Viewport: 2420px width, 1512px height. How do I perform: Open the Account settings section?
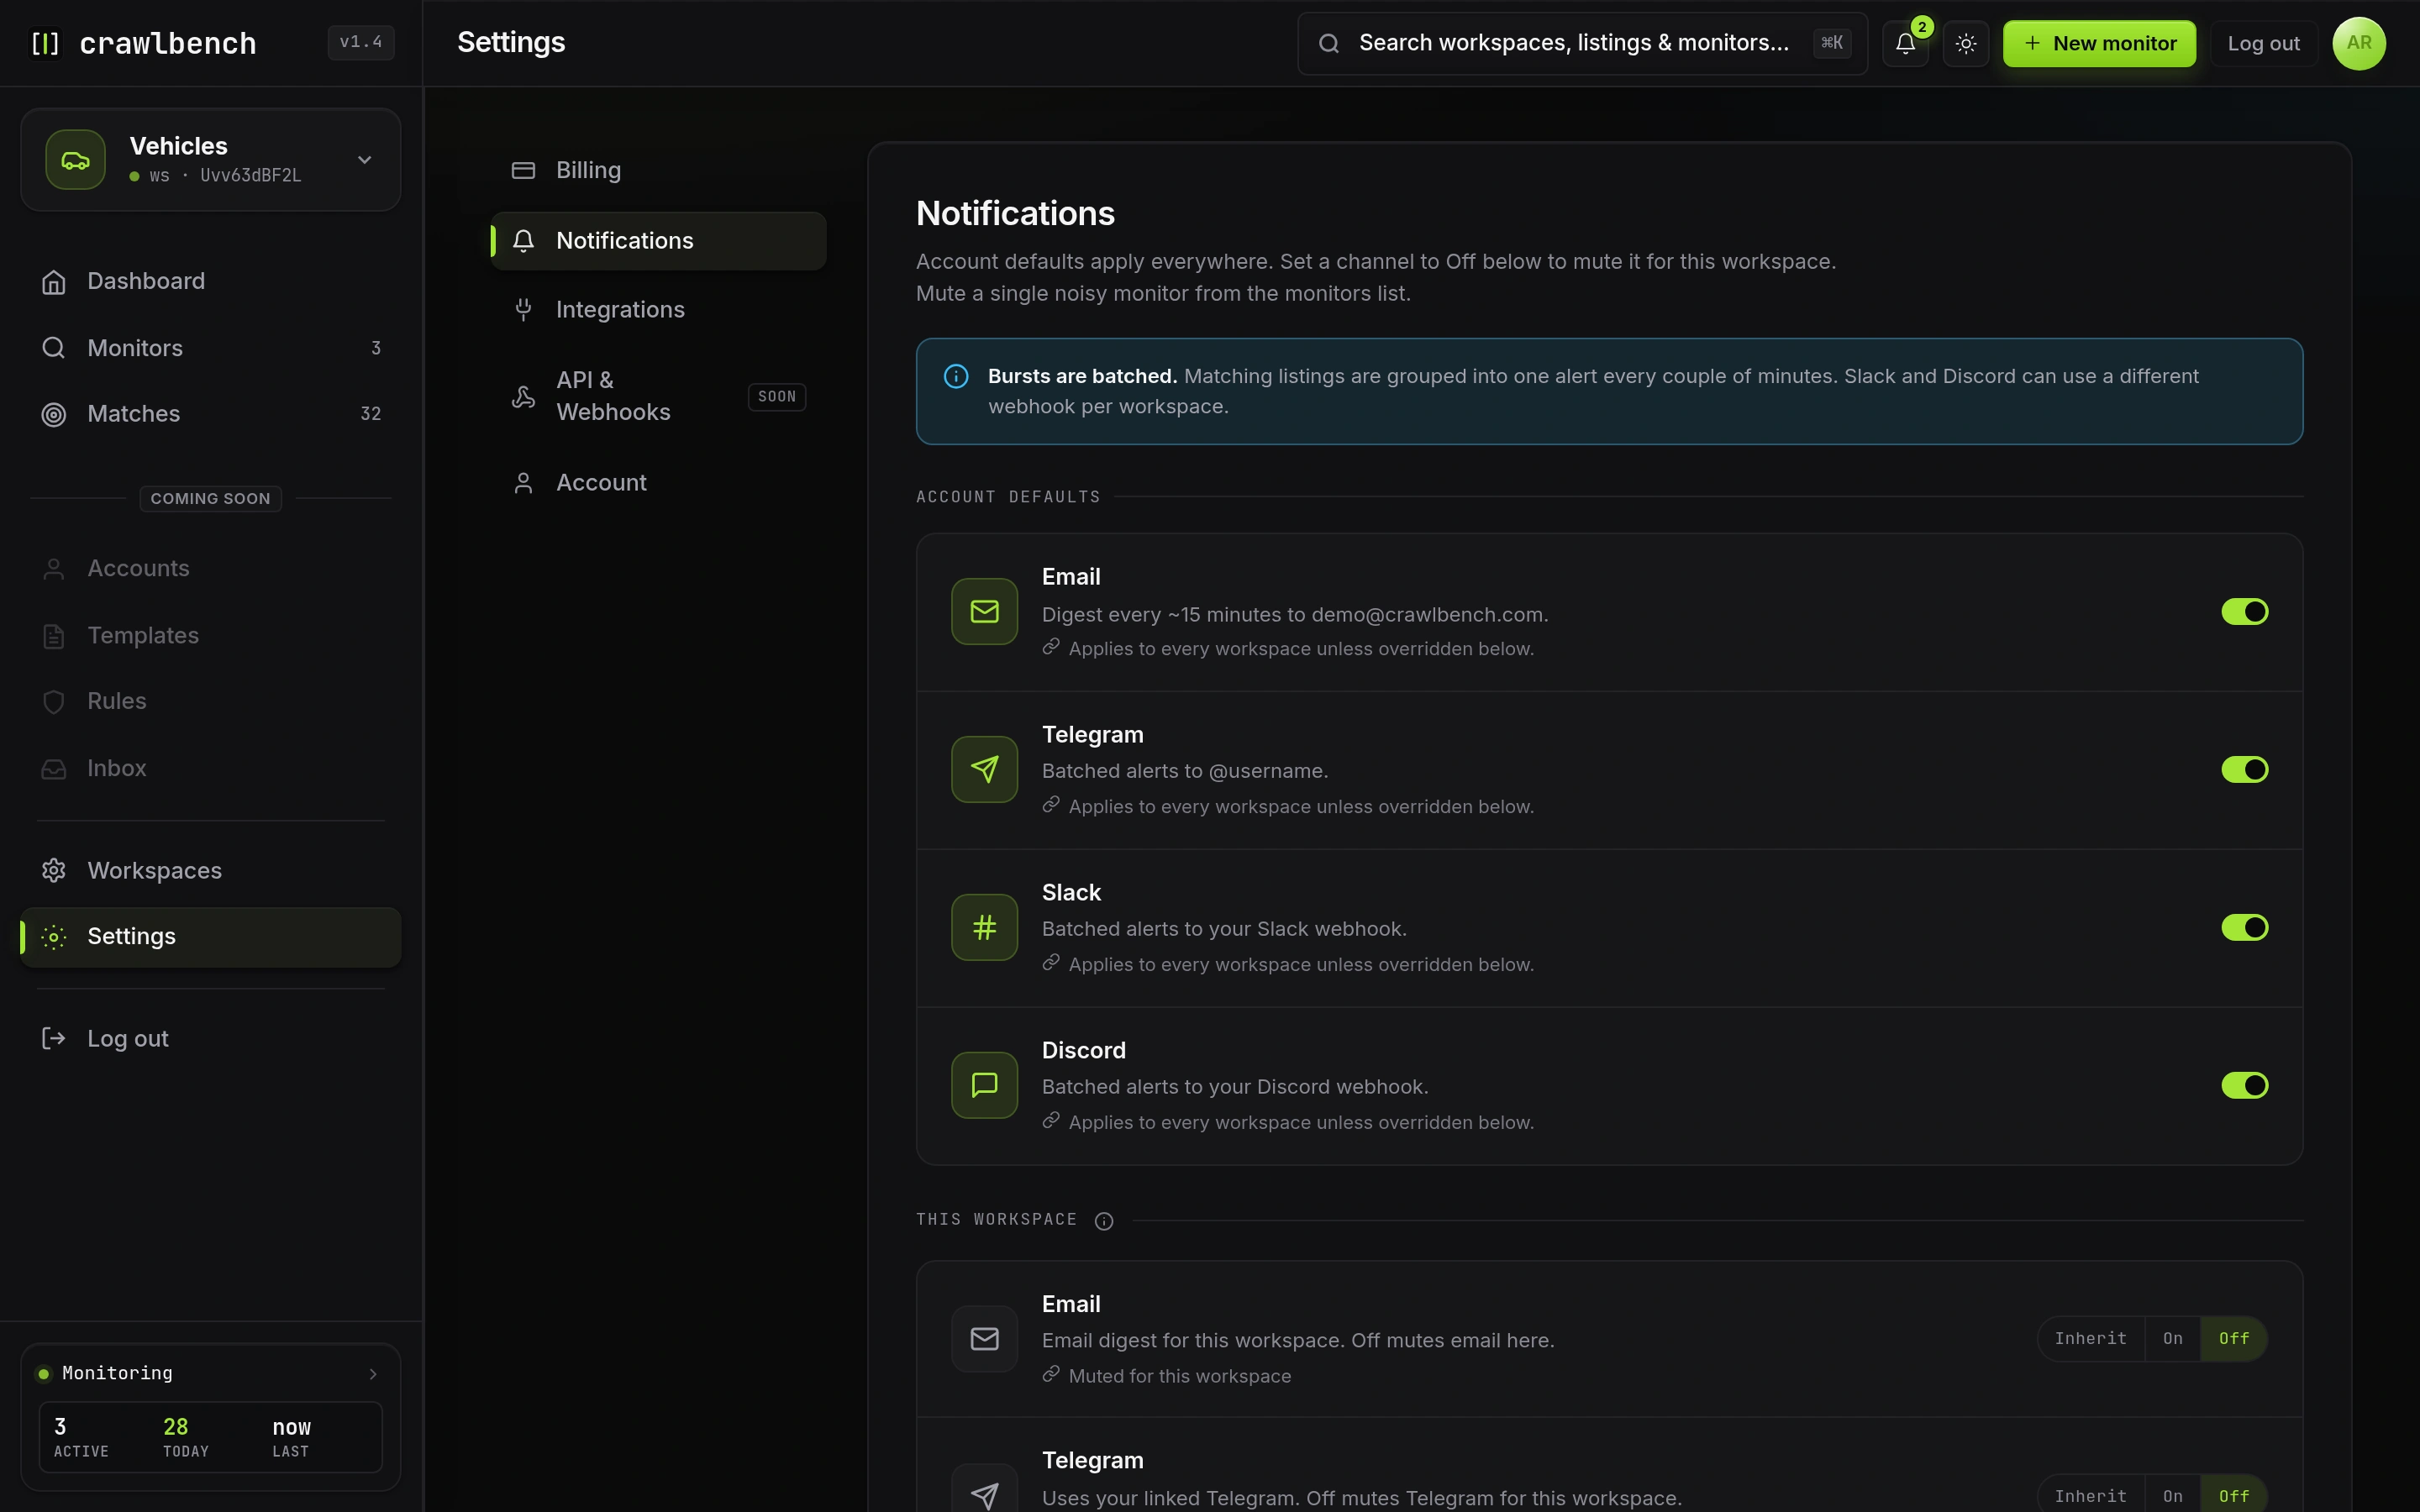click(658, 483)
